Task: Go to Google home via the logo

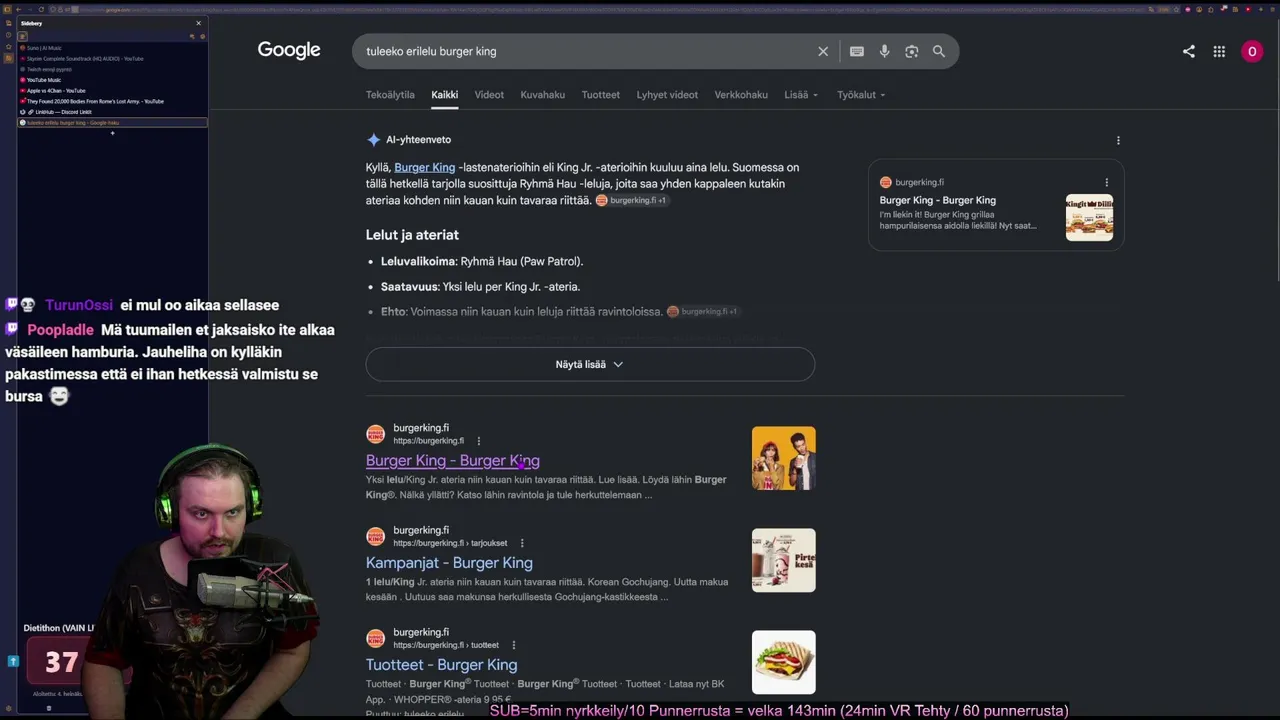Action: [289, 51]
